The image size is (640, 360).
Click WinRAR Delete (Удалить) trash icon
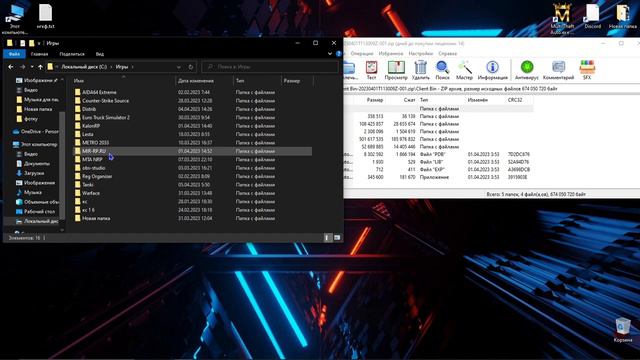coord(420,70)
